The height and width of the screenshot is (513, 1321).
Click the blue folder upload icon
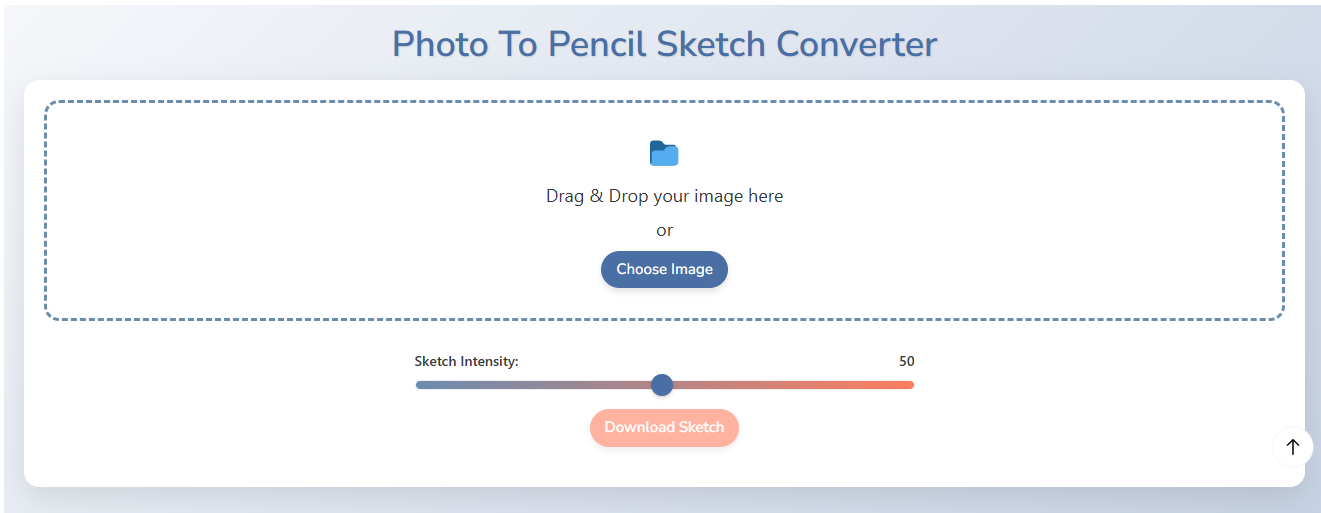(664, 153)
